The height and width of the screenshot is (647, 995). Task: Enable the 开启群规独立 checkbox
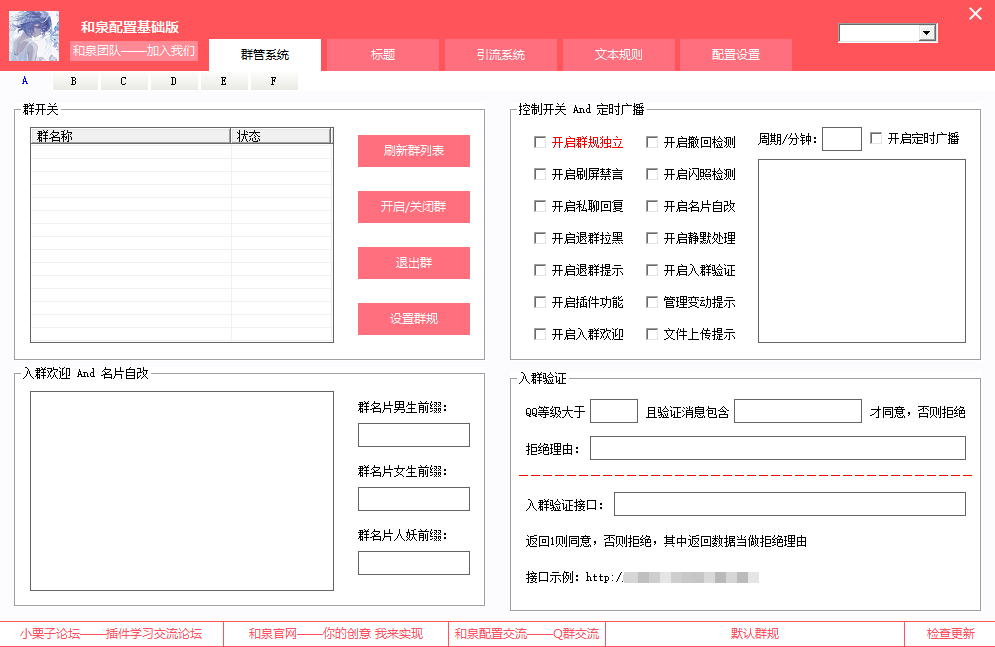(541, 143)
